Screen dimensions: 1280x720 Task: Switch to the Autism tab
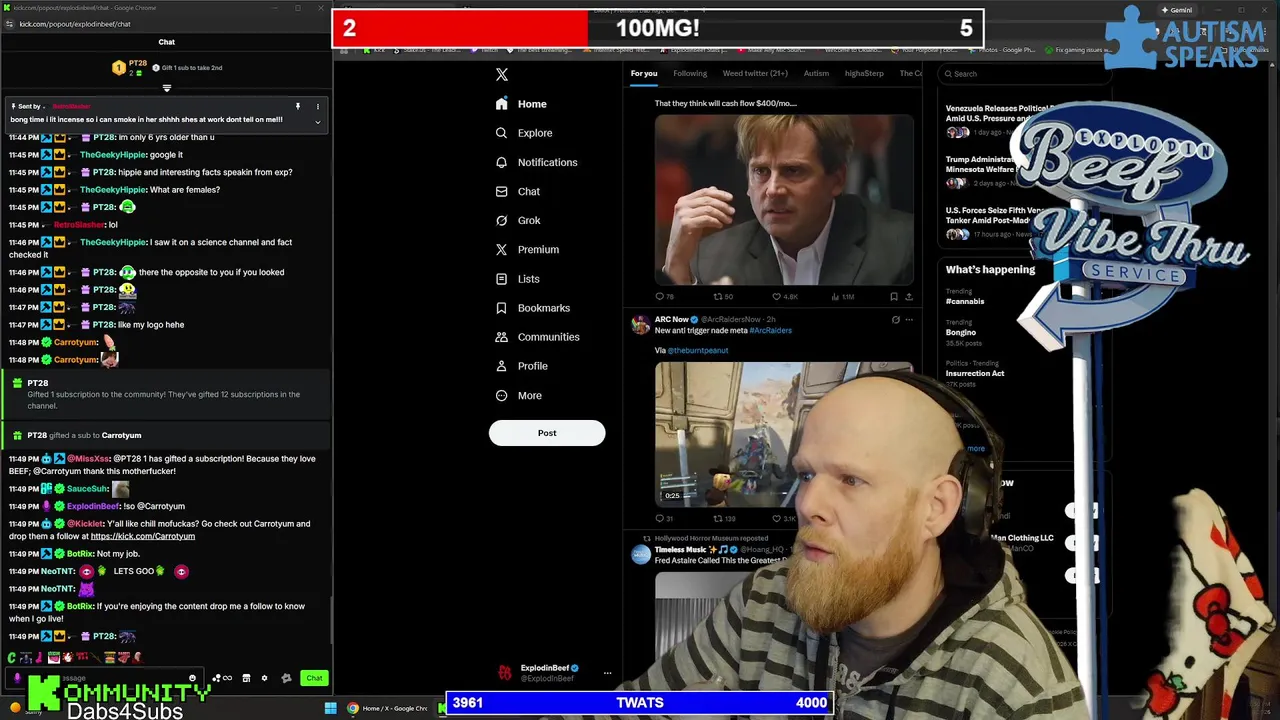(x=816, y=73)
